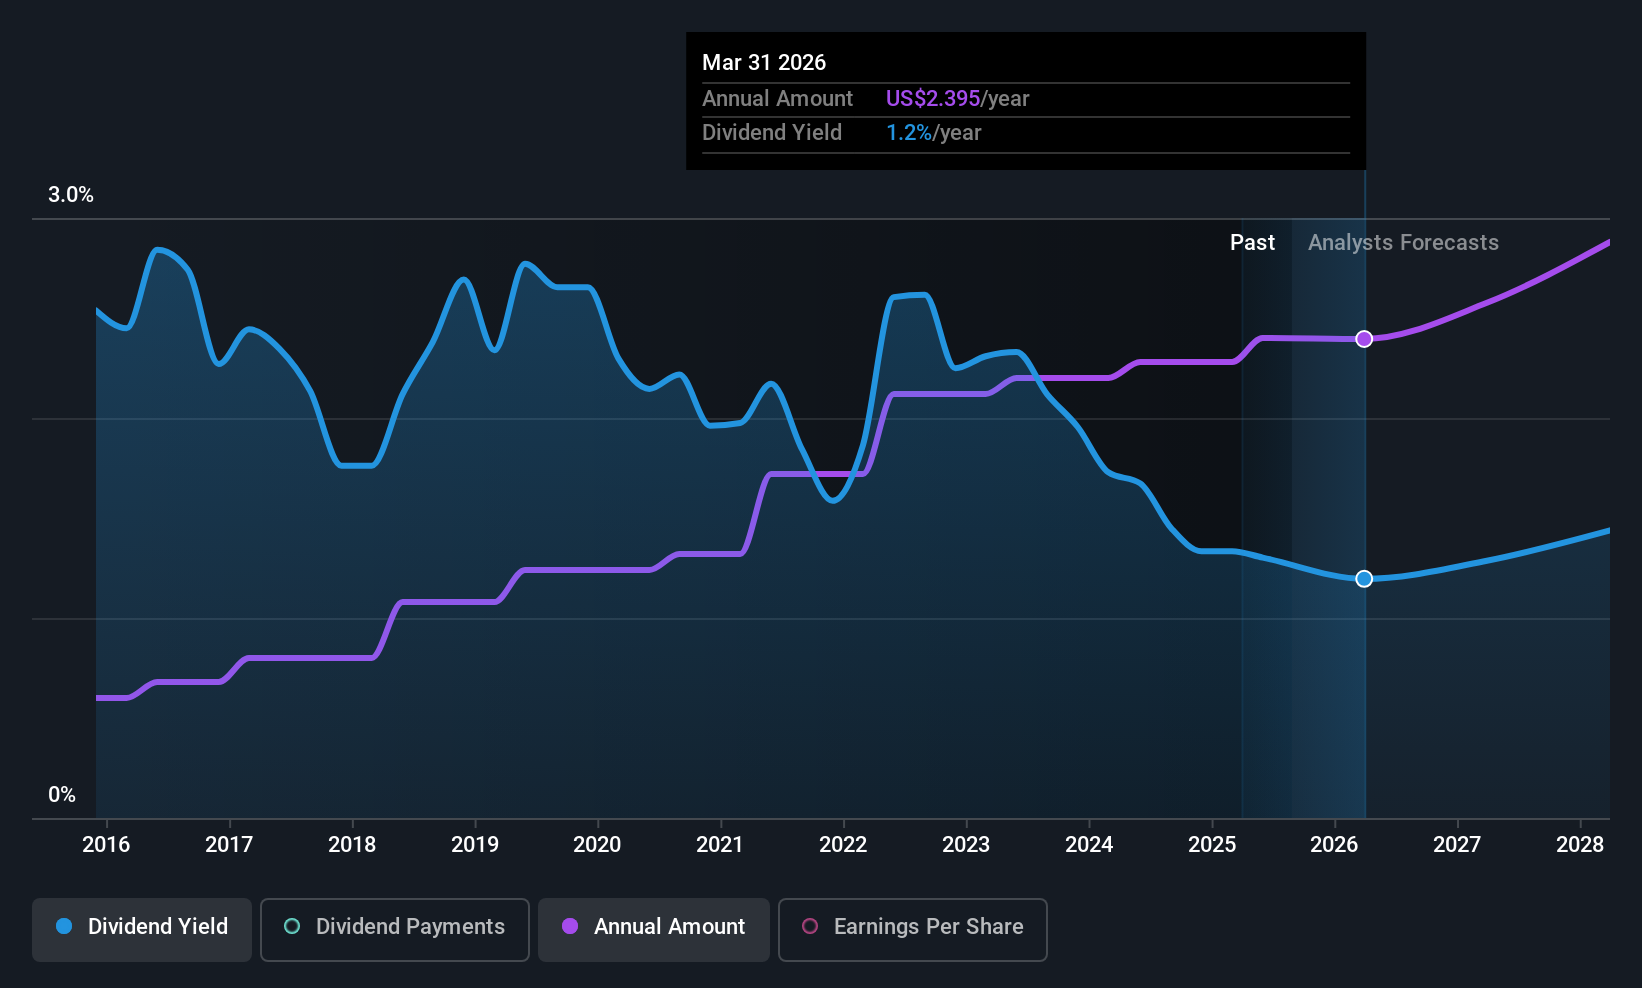Image resolution: width=1642 pixels, height=988 pixels.
Task: Toggle the Dividend Payments legend series
Action: coord(394,930)
